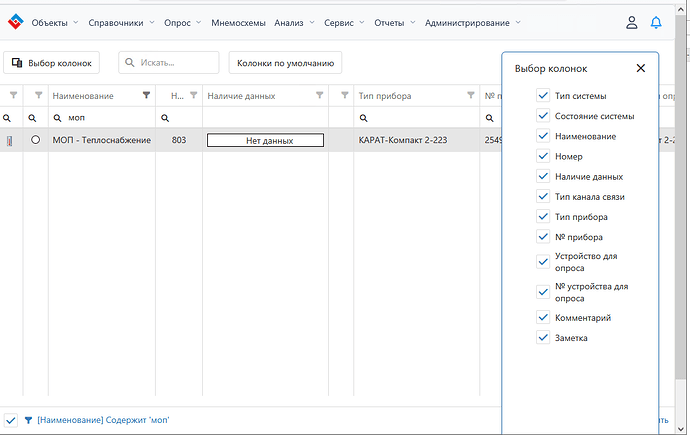Expand the Объекты menu
The height and width of the screenshot is (444, 690).
55,23
